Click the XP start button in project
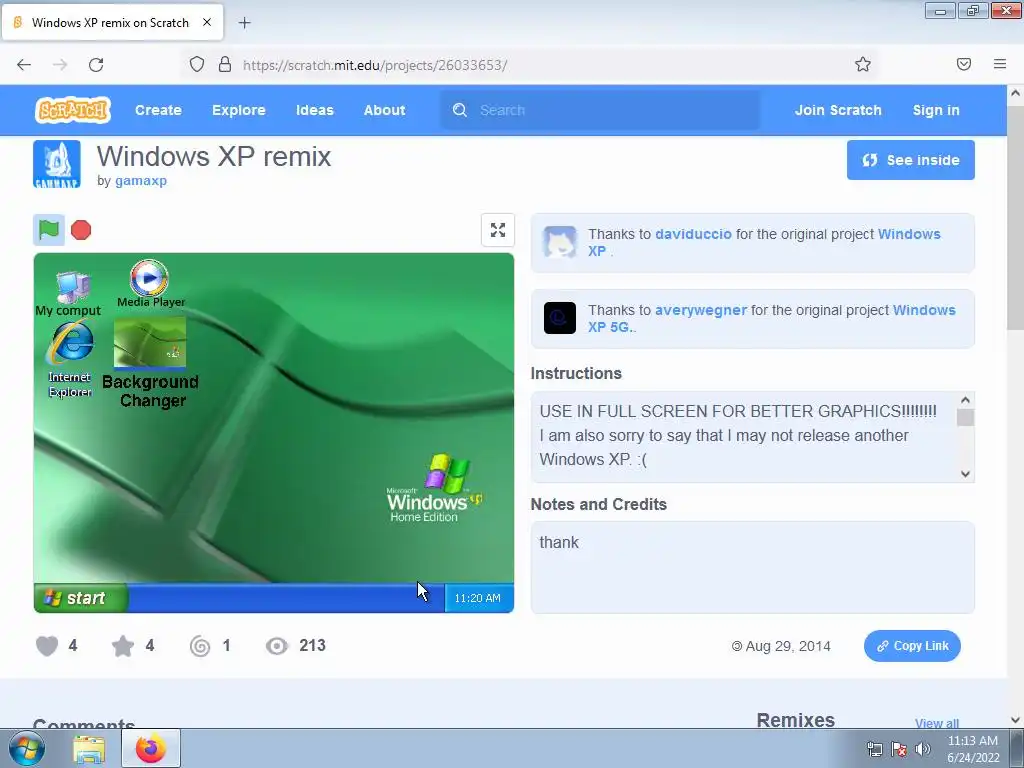The height and width of the screenshot is (768, 1024). coord(80,598)
